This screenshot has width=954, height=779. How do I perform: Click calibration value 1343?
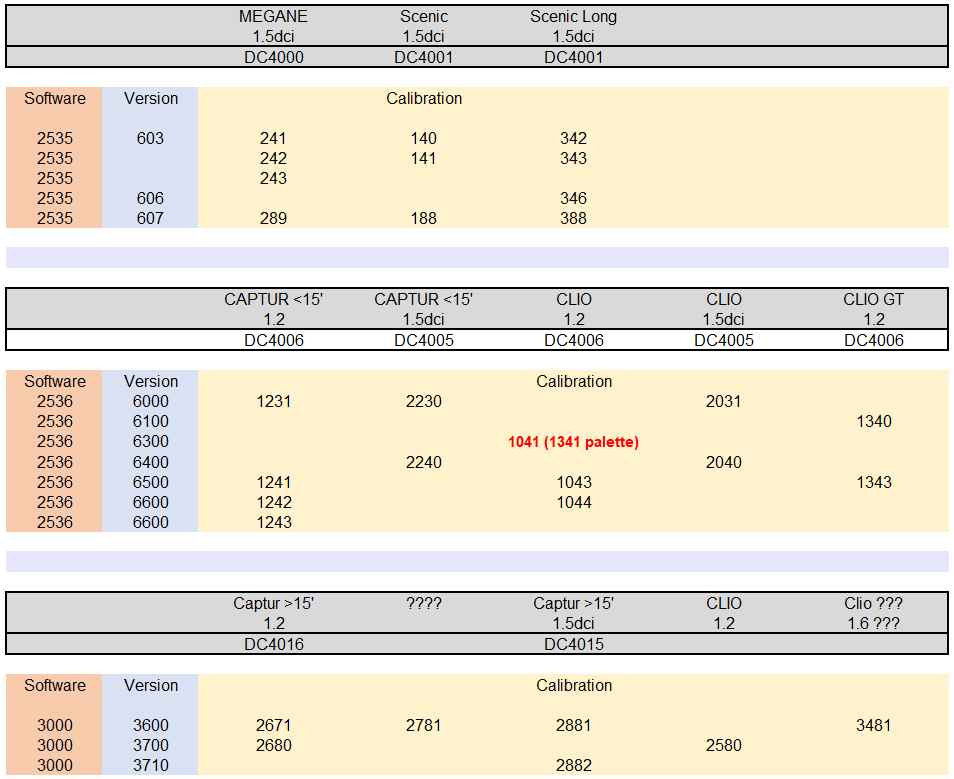click(x=874, y=483)
